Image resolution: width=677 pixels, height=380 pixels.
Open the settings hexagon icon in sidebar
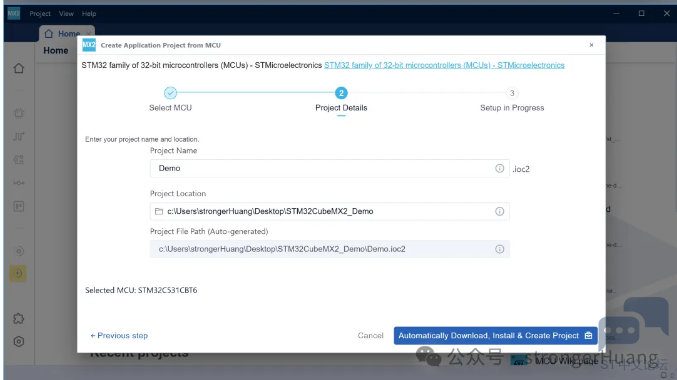click(x=19, y=342)
